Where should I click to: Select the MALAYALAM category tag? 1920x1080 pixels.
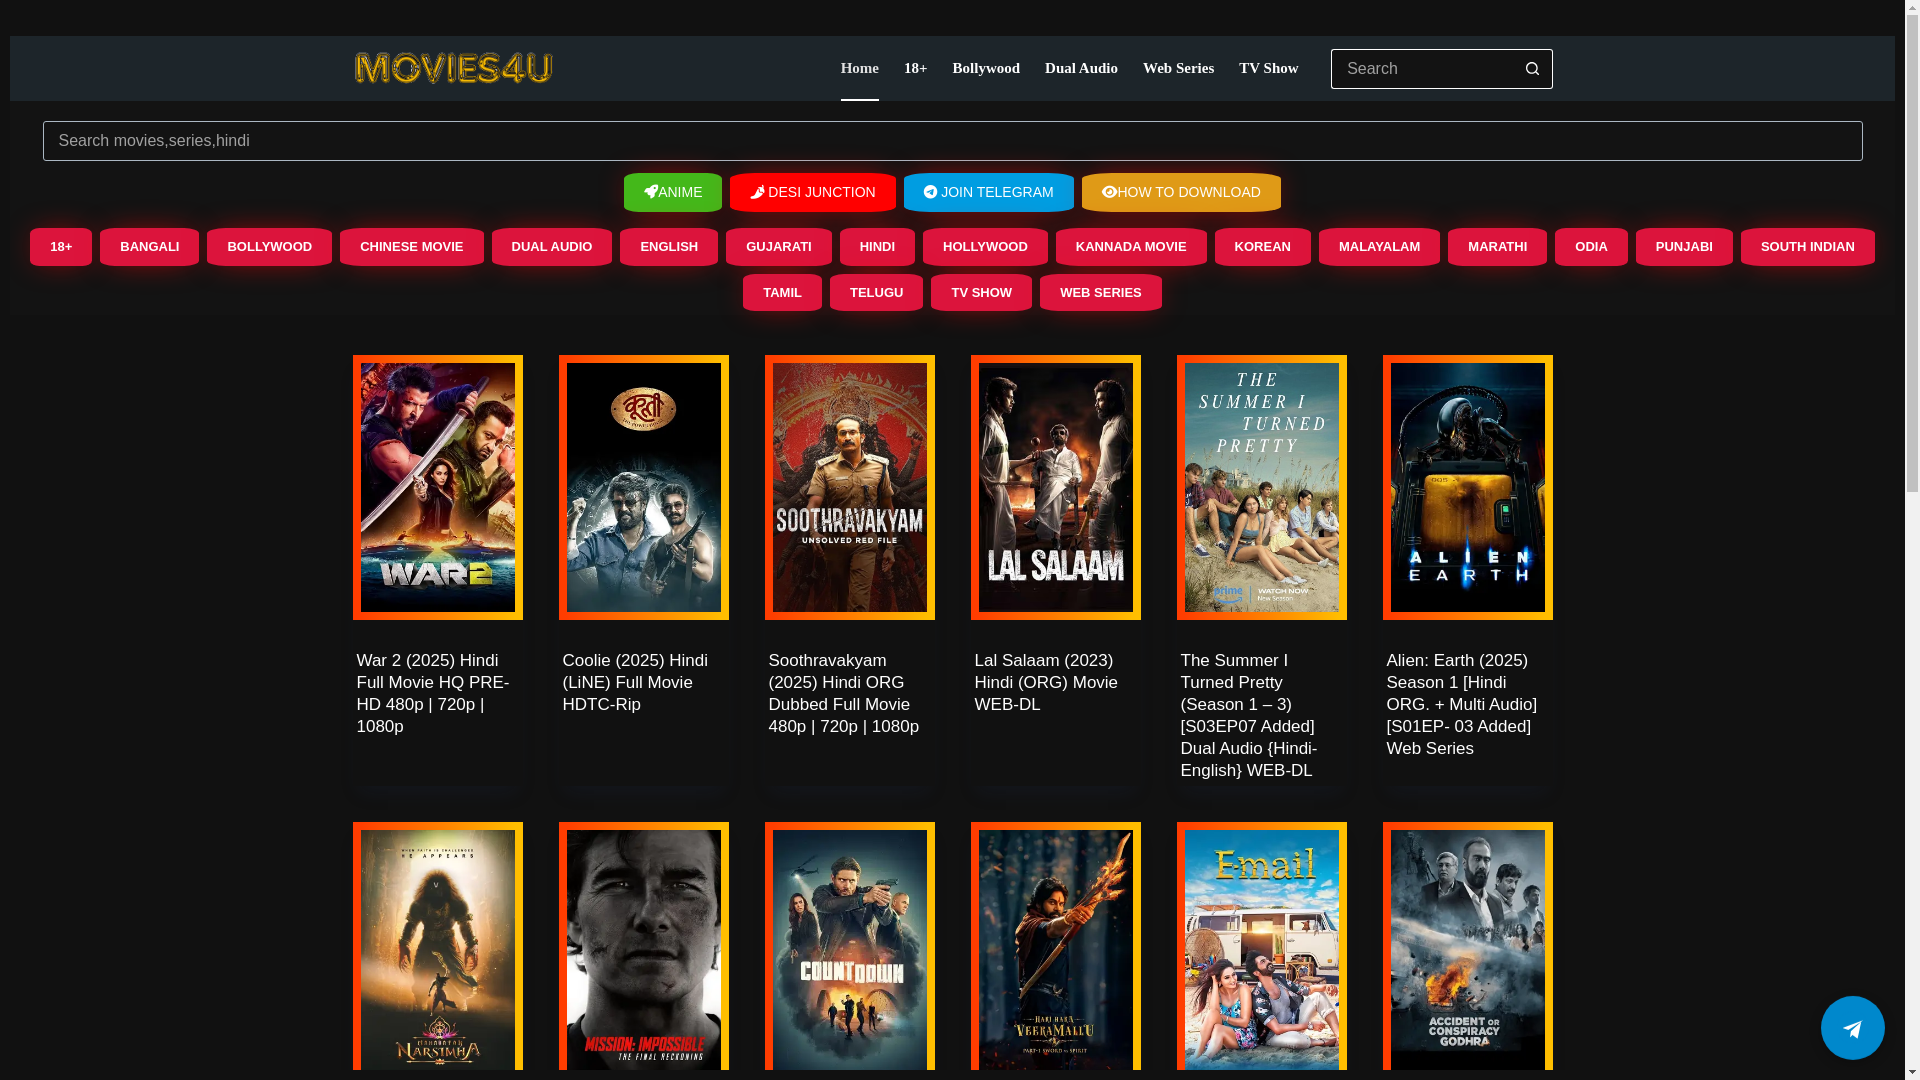pos(1379,247)
